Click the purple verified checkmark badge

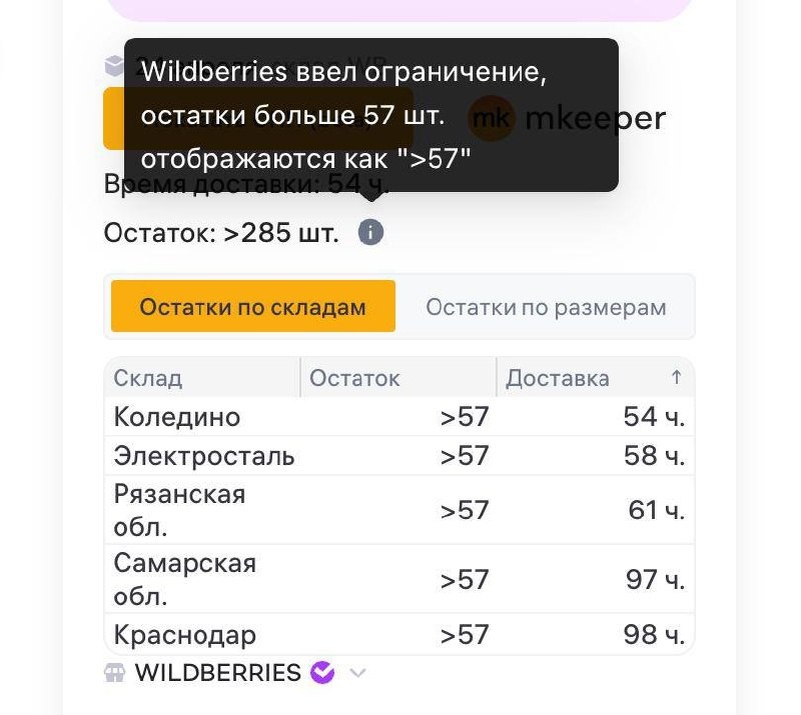click(x=323, y=672)
